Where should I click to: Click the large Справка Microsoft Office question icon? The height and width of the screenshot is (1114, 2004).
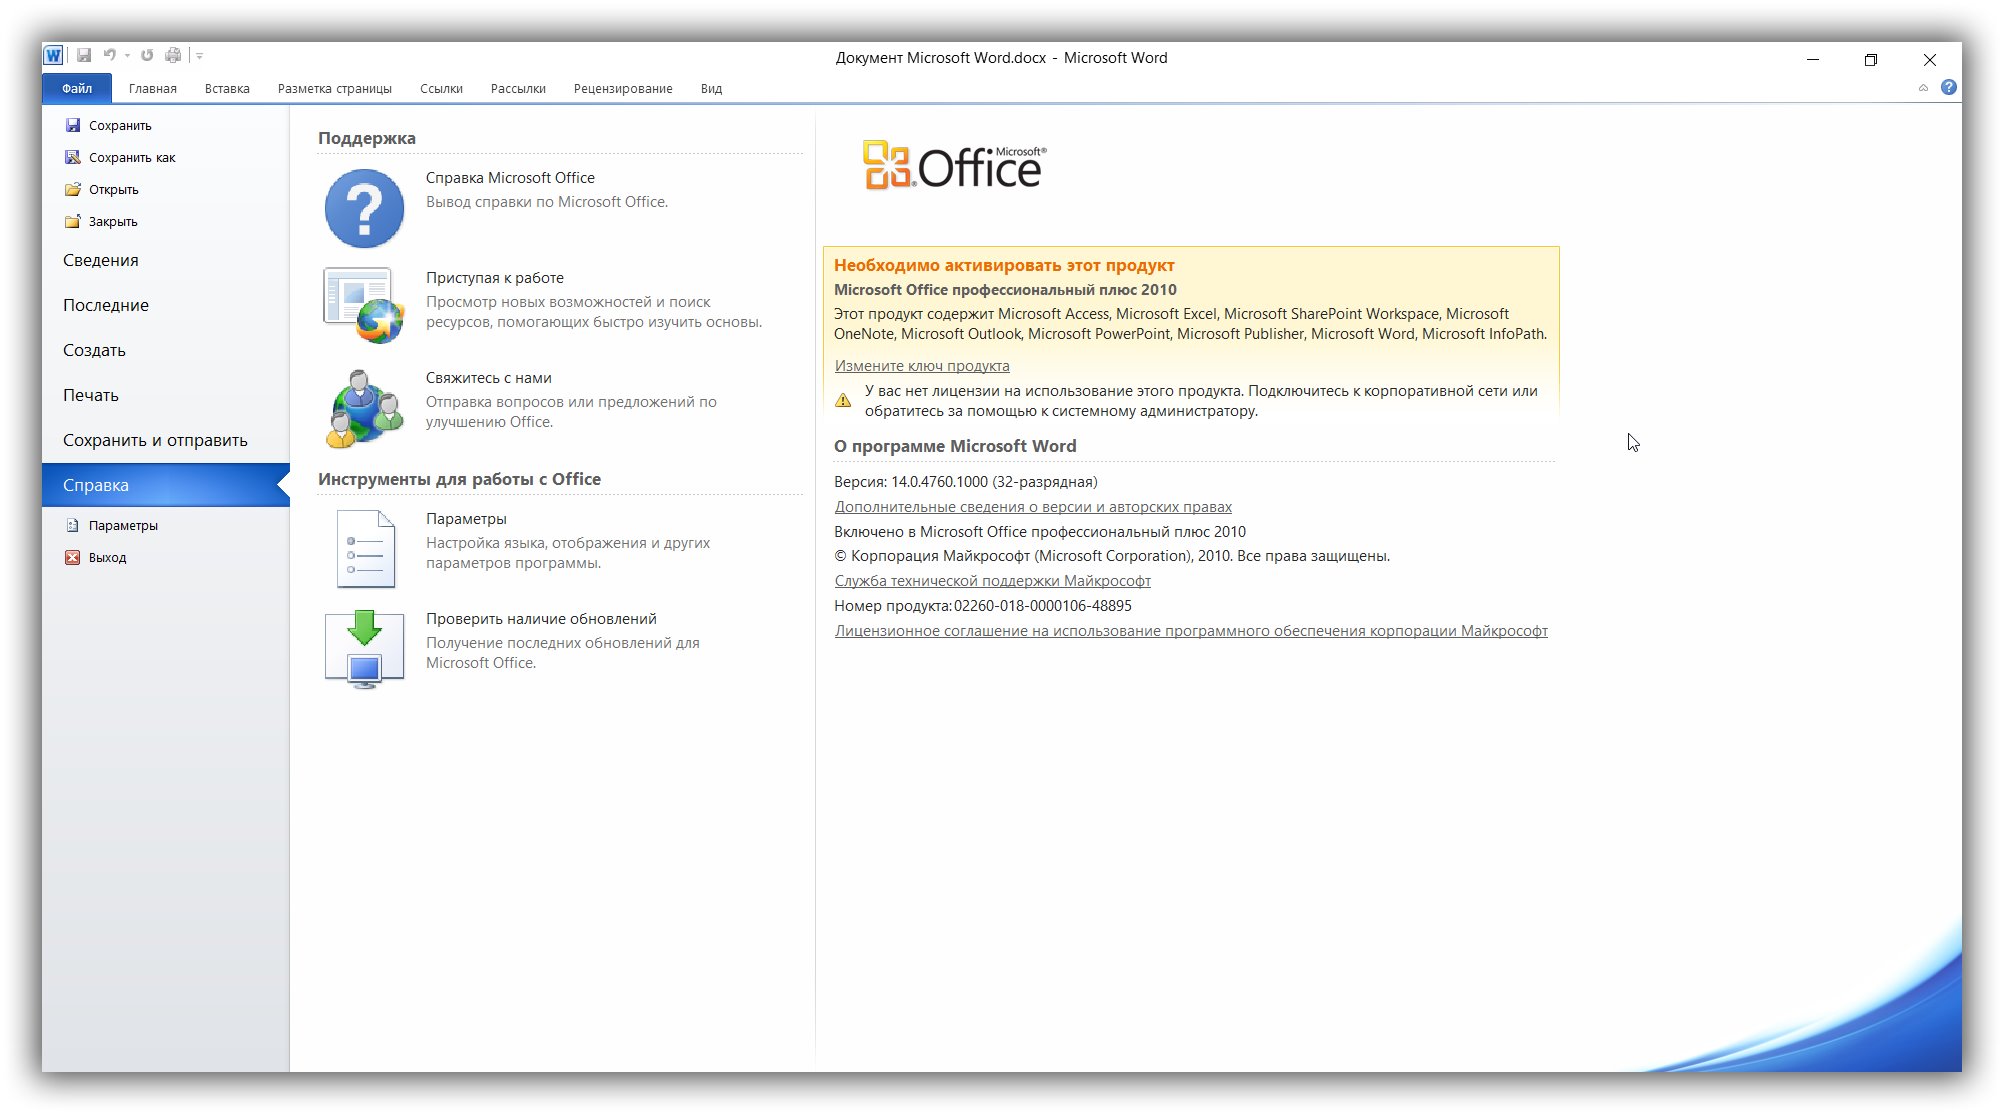(x=364, y=208)
